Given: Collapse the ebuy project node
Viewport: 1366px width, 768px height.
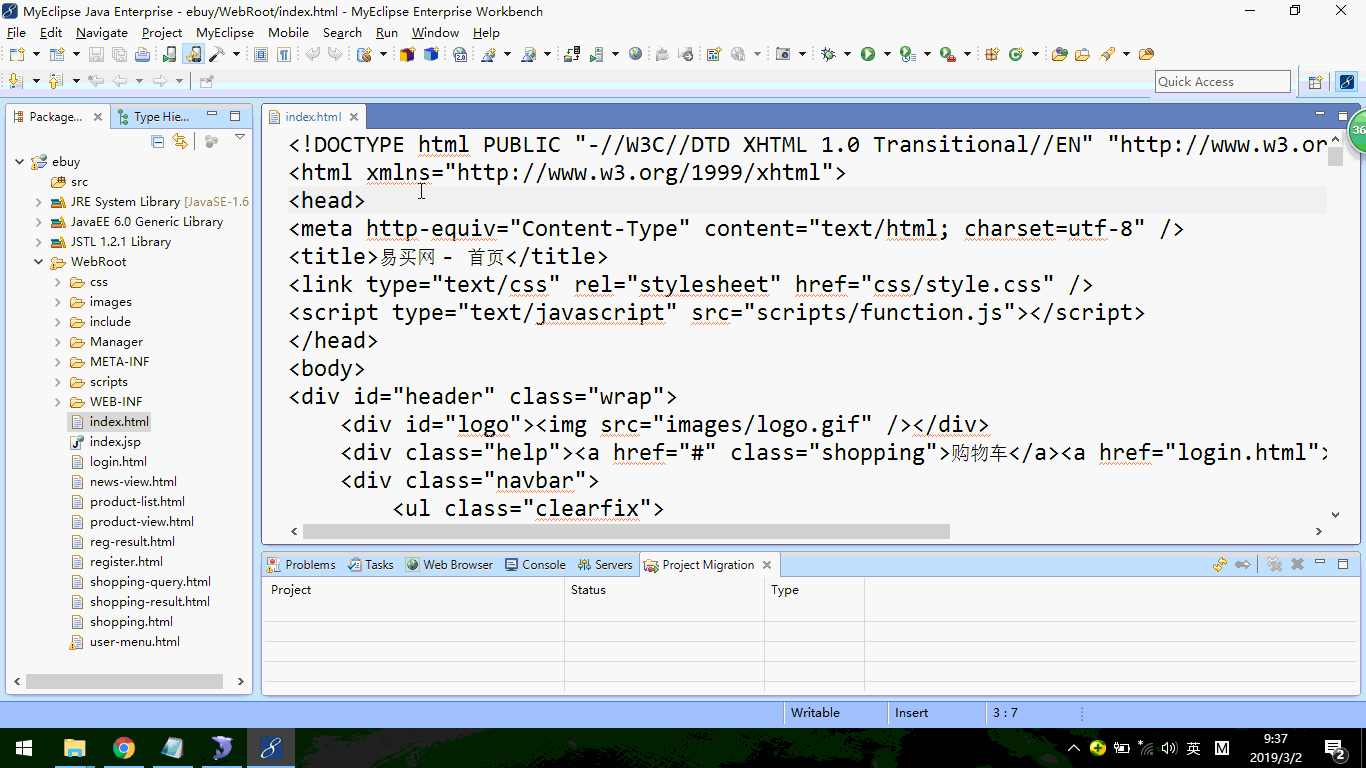Looking at the screenshot, I should [x=19, y=161].
